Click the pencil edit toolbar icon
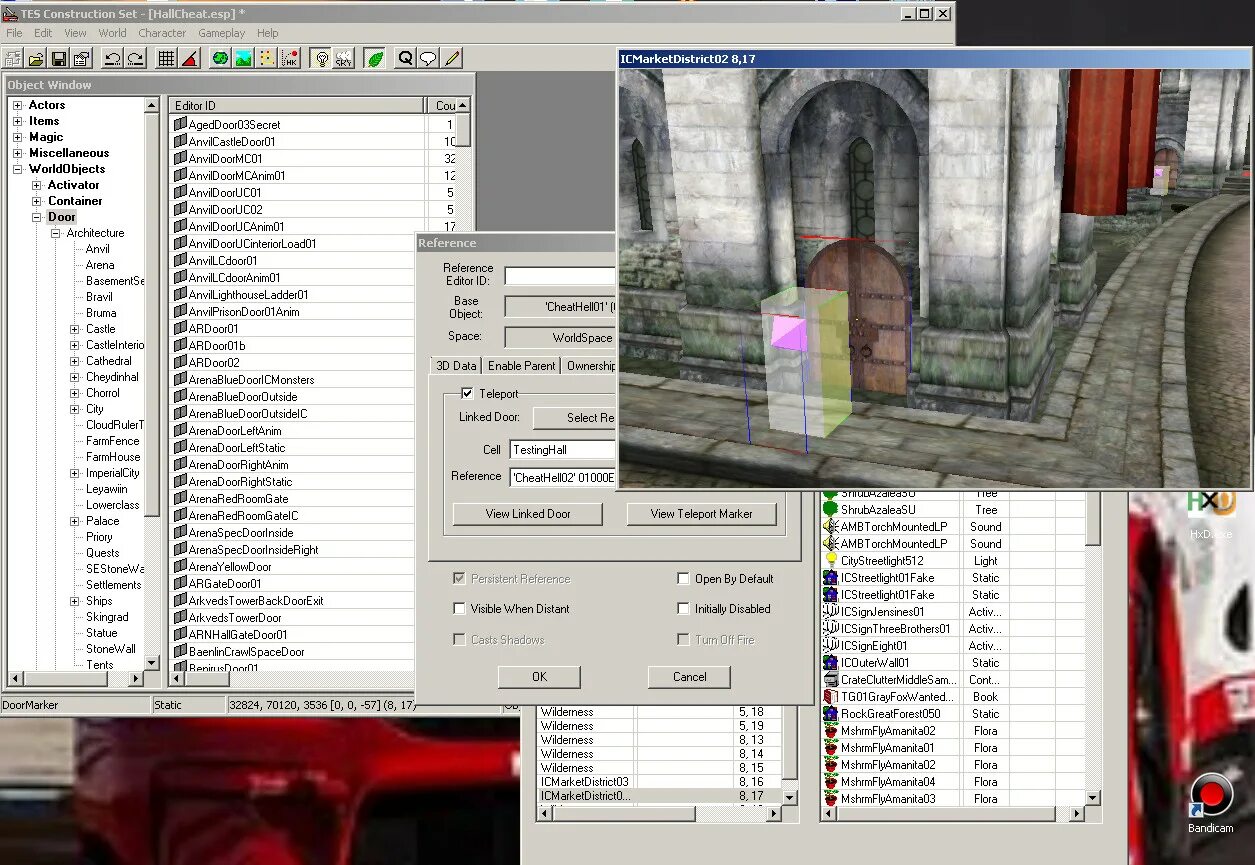 [452, 59]
